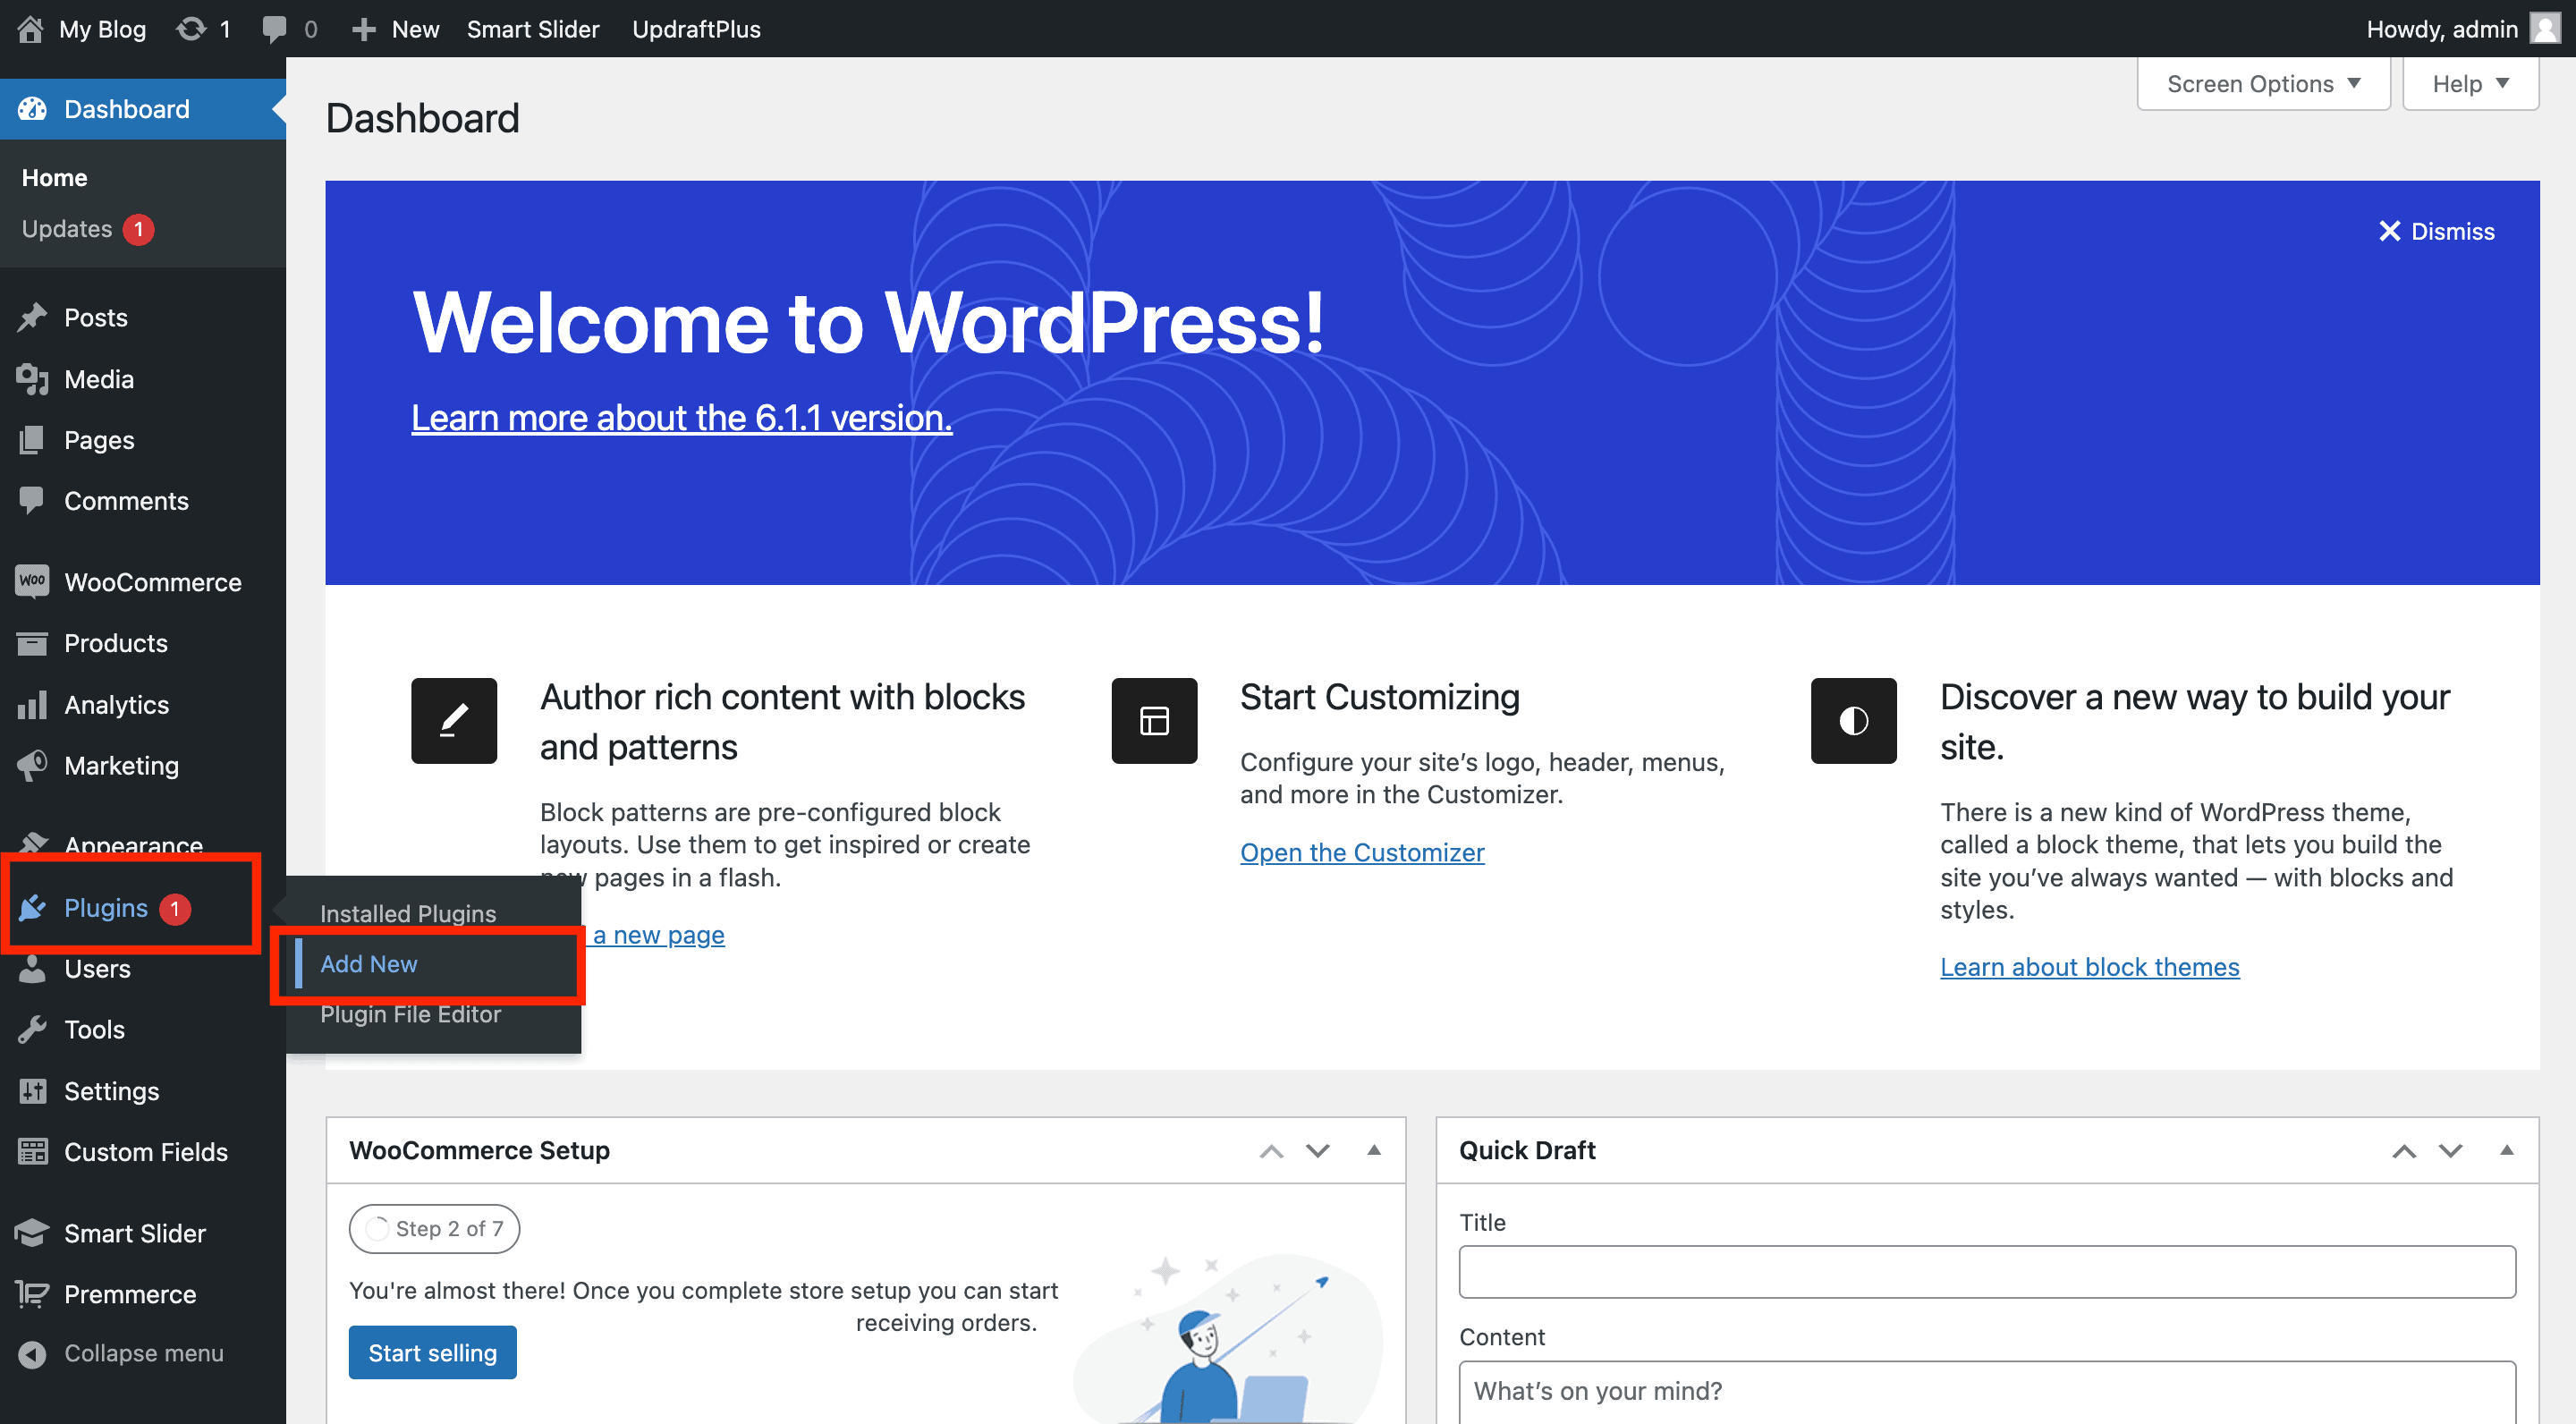Select the Media icon in sidebar
This screenshot has height=1424, width=2576.
(x=32, y=379)
